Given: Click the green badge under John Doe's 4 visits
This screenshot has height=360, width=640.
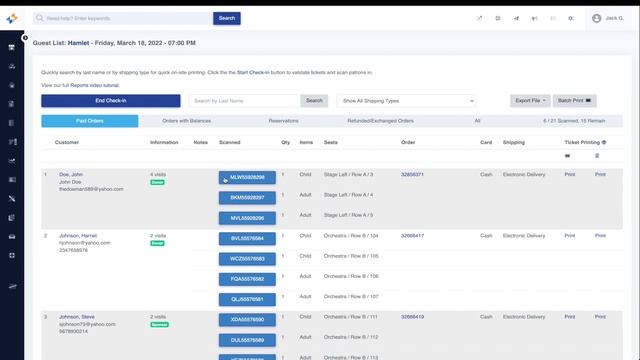Looking at the screenshot, I should pyautogui.click(x=158, y=182).
